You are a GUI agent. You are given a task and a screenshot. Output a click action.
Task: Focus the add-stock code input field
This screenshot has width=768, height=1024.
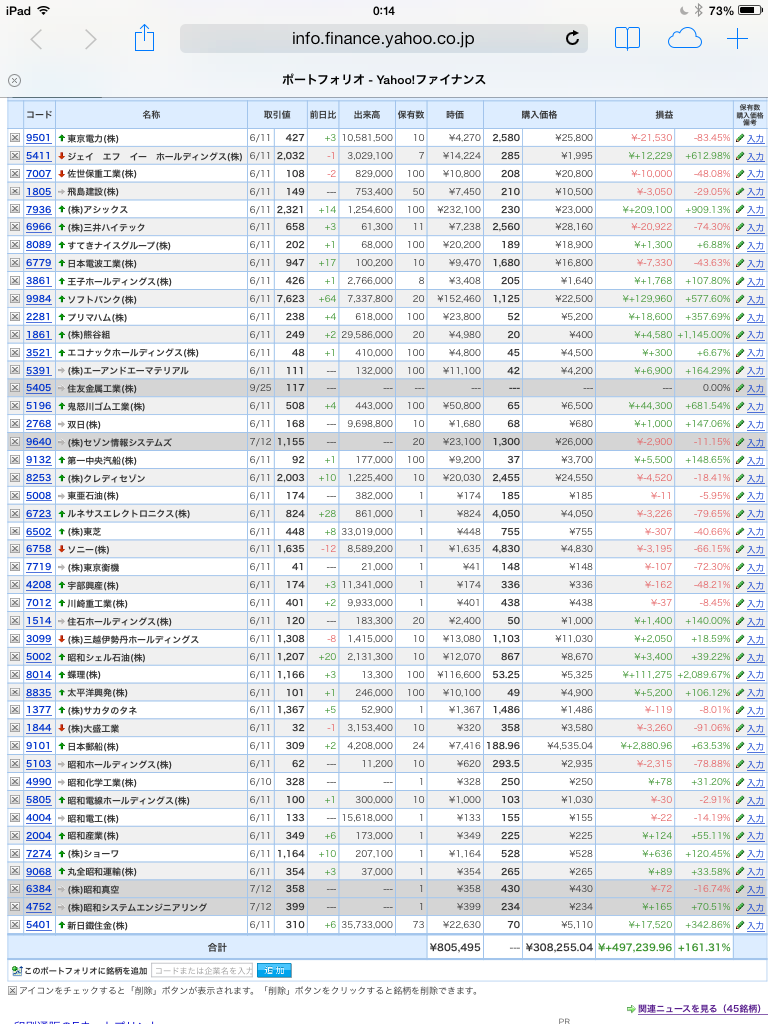point(202,970)
